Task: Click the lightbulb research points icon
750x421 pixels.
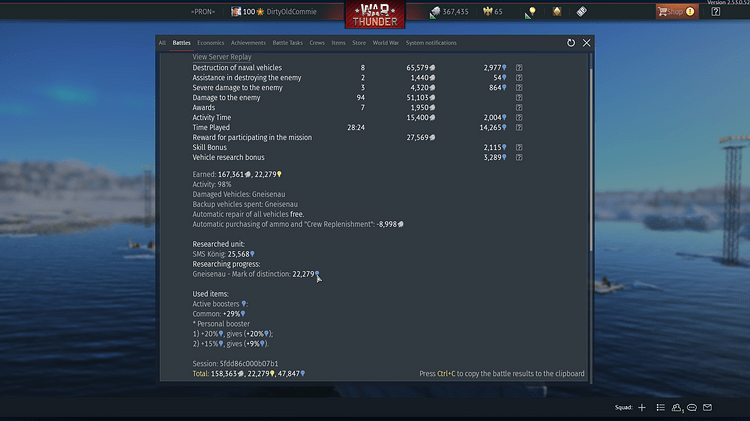Action: [530, 12]
